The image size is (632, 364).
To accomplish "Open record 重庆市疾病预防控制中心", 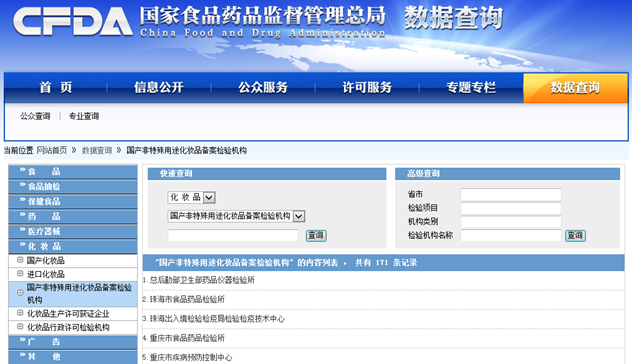I will pyautogui.click(x=191, y=358).
